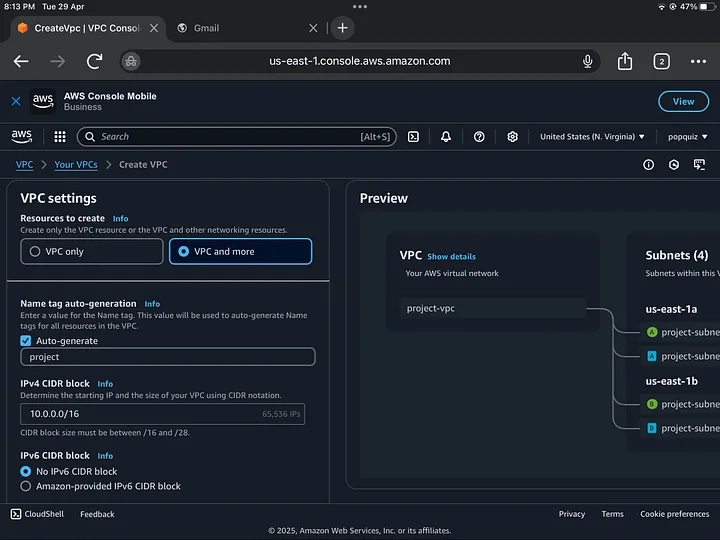Open the browser three-dot more menu
The height and width of the screenshot is (540, 720).
tap(698, 61)
